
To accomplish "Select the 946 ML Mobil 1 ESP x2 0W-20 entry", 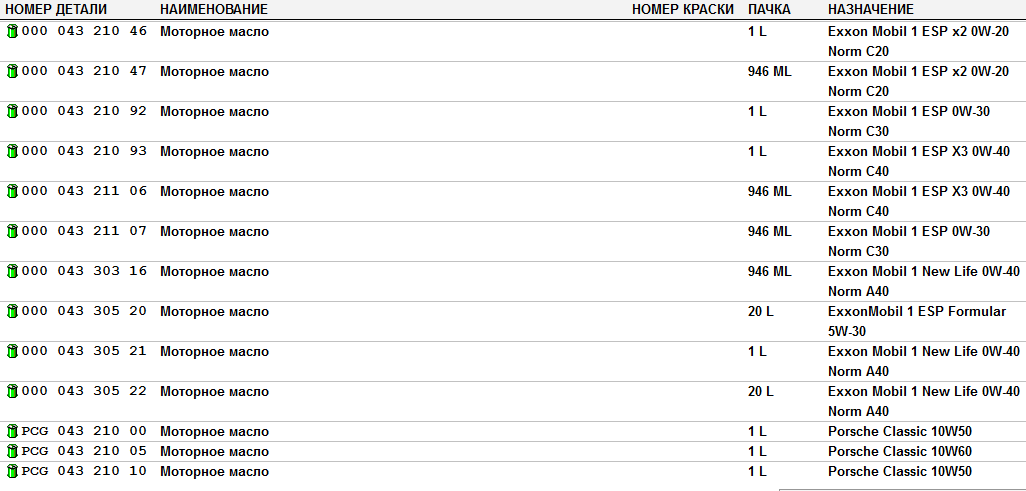I will click(x=513, y=81).
